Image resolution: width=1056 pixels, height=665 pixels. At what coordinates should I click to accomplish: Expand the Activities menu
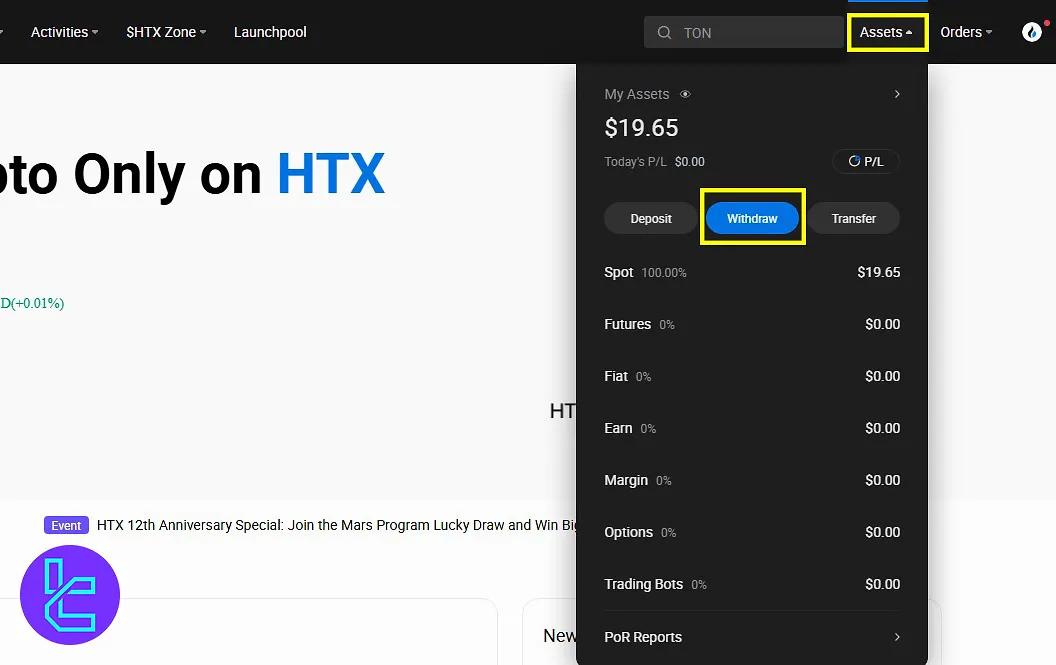click(65, 32)
